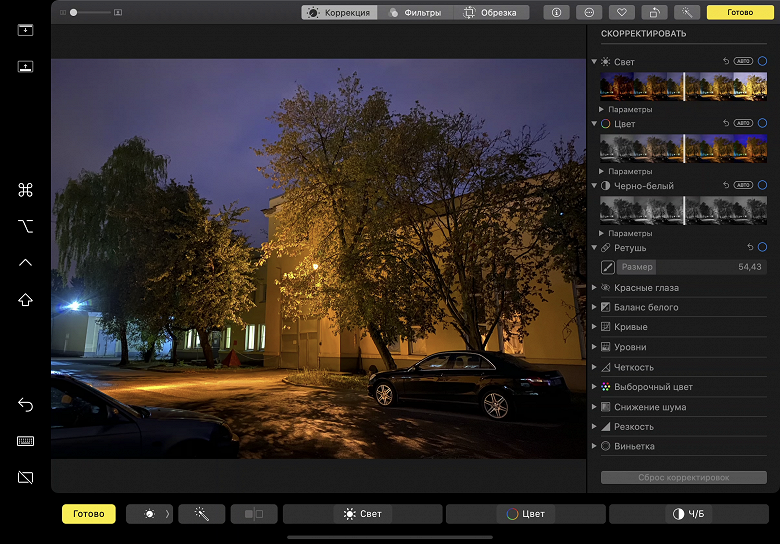Click the Control caret key icon
The width and height of the screenshot is (780, 544).
tap(25, 263)
